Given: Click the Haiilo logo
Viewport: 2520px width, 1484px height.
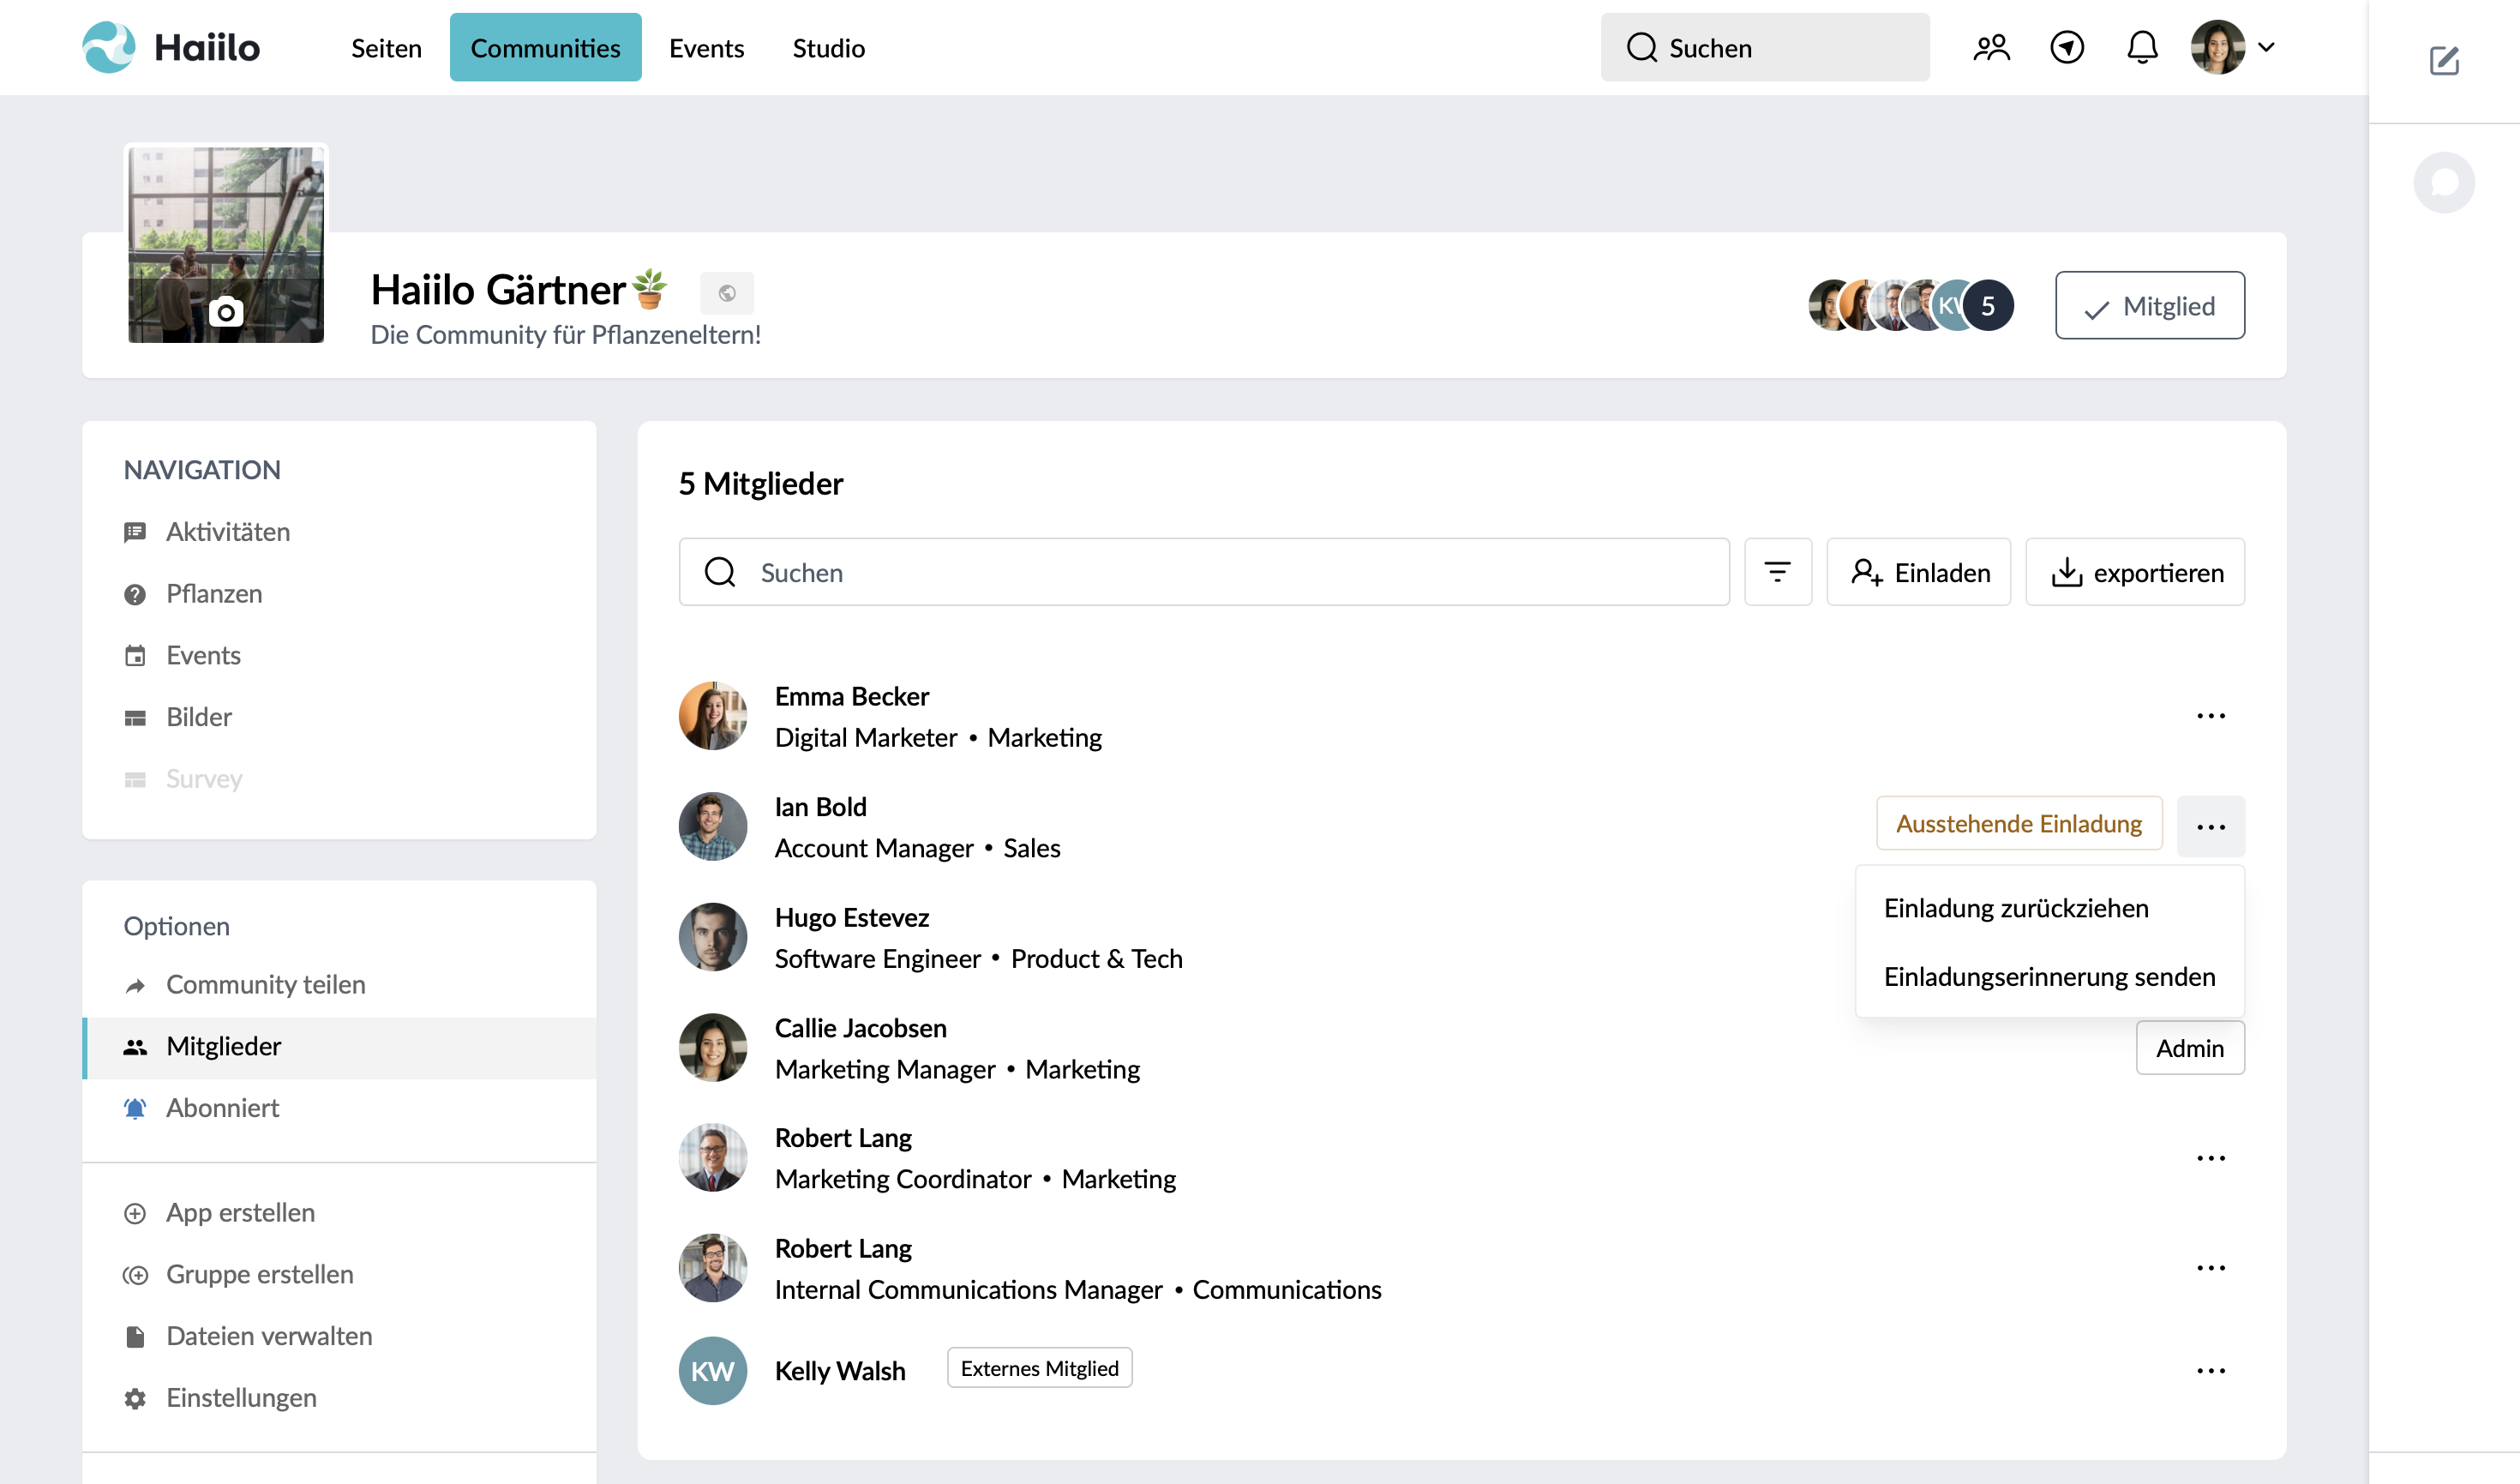Looking at the screenshot, I should click(171, 47).
